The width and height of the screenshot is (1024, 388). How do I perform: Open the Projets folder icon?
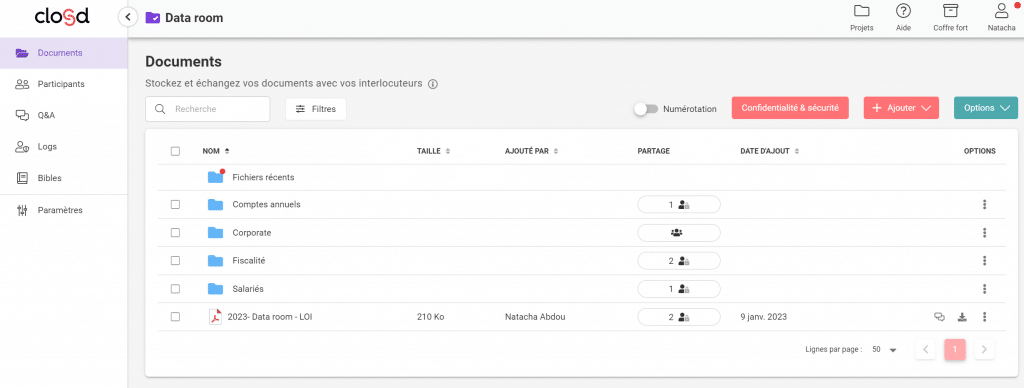pyautogui.click(x=861, y=12)
